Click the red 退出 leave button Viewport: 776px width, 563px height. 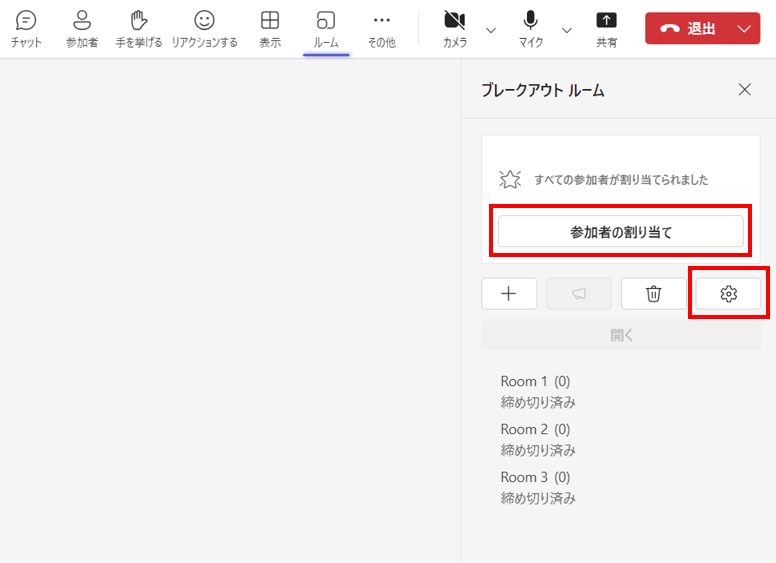(x=687, y=28)
